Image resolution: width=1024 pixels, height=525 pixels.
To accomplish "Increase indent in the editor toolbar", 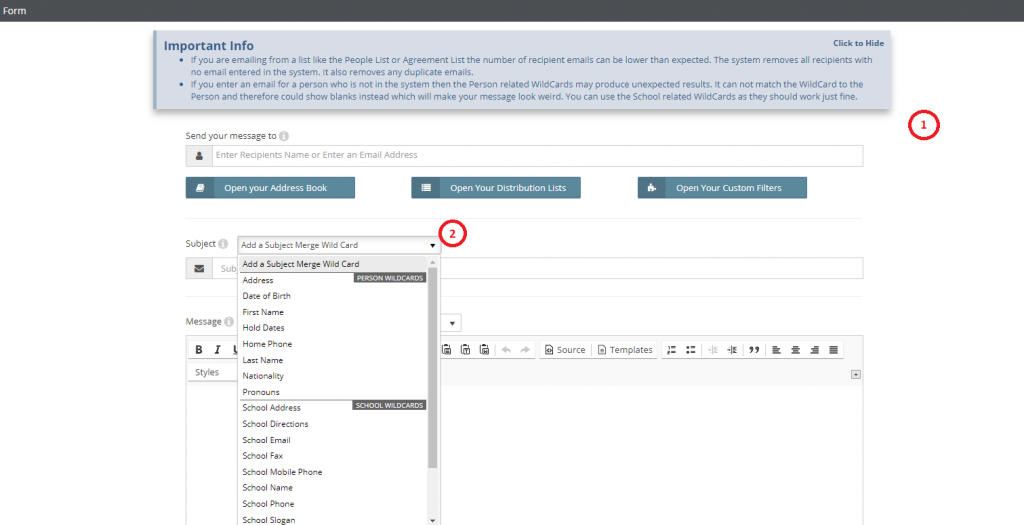I will coord(732,350).
